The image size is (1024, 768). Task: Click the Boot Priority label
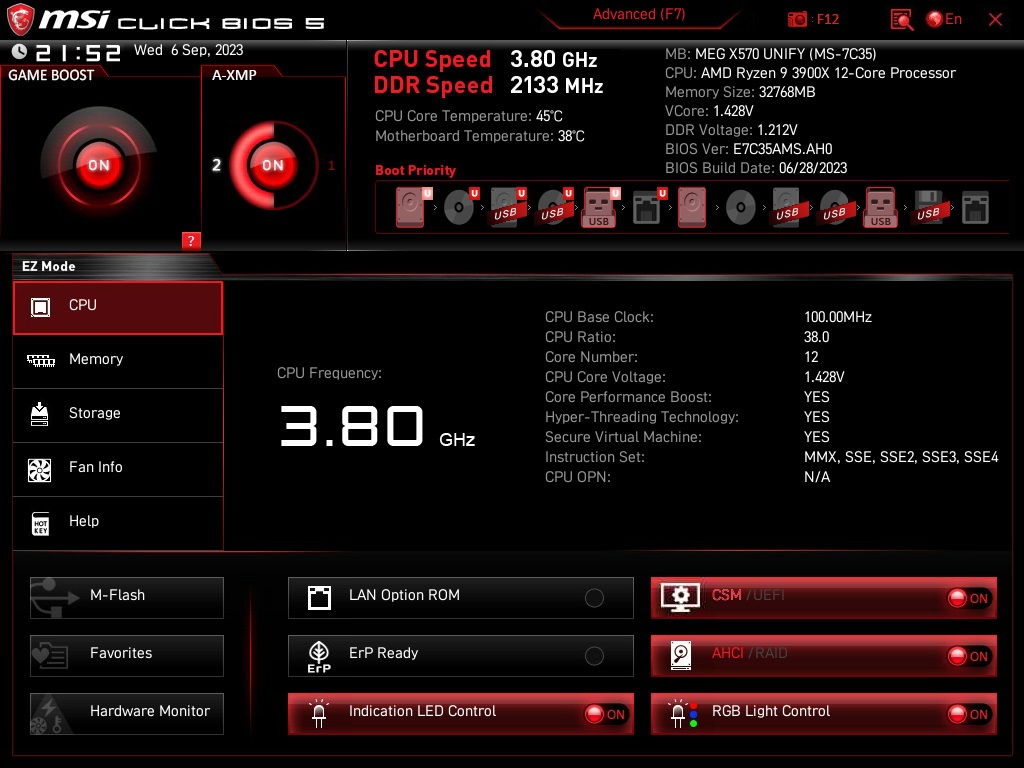[x=415, y=170]
